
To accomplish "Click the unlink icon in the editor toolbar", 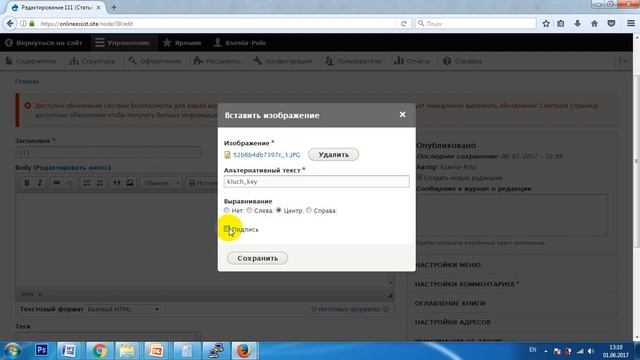I will pos(70,183).
